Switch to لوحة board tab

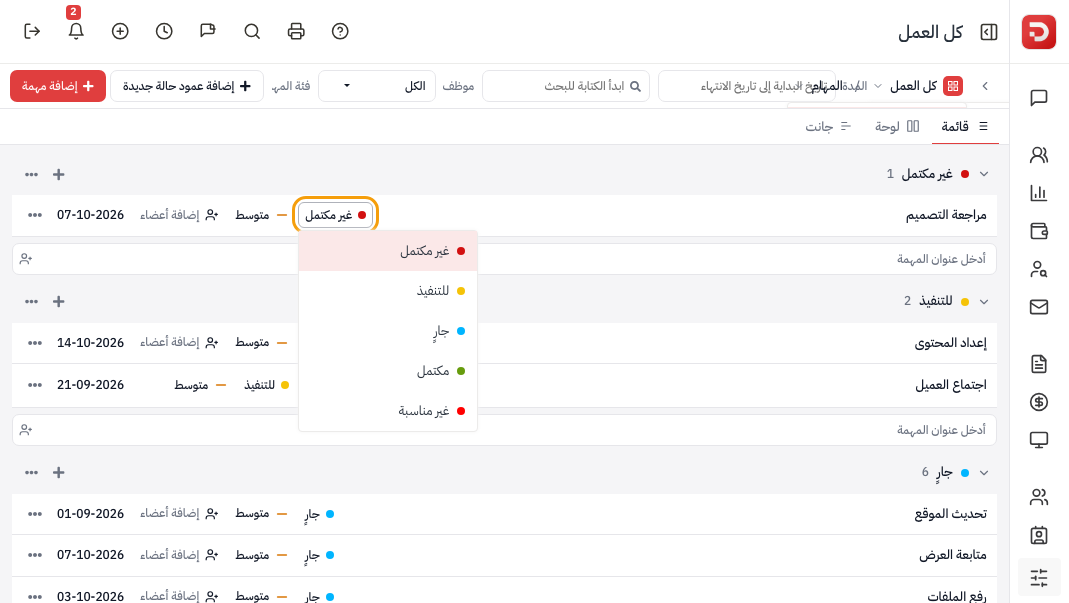tap(897, 126)
